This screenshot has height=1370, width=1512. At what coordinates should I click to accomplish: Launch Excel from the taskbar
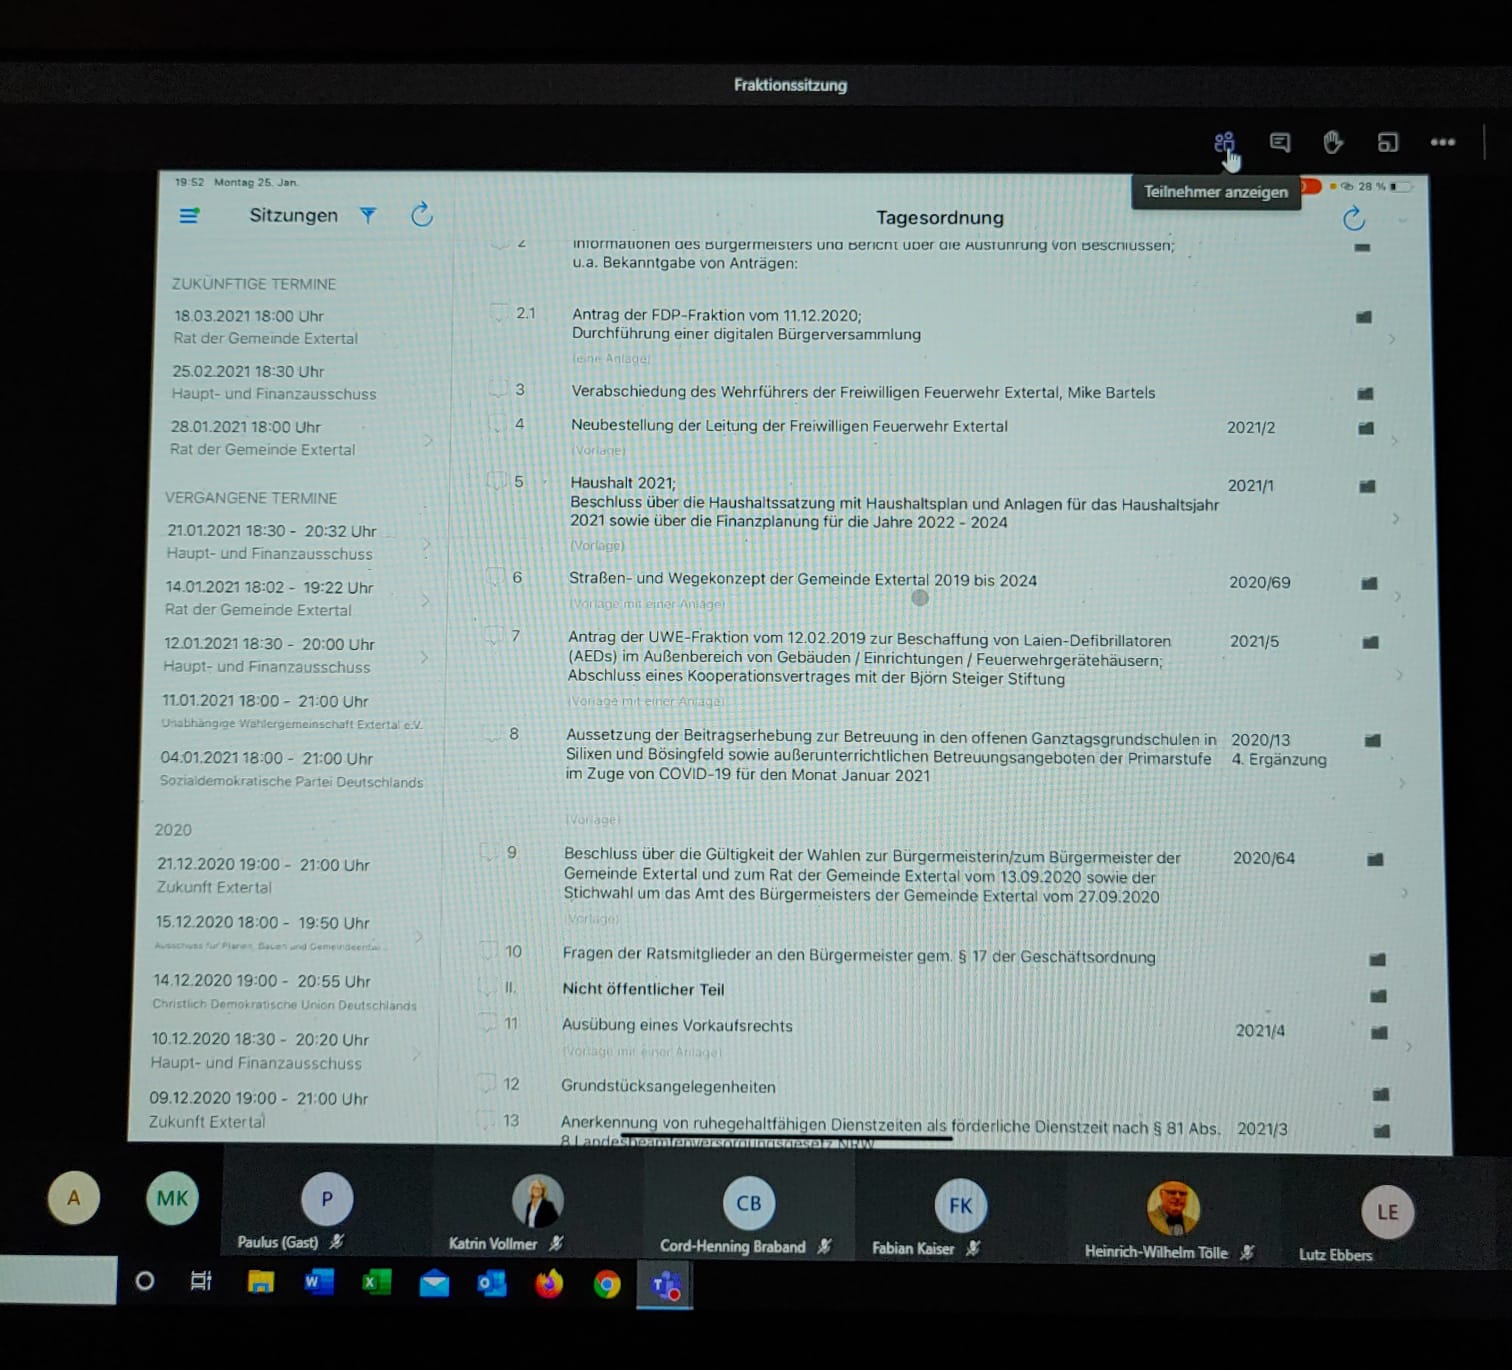pos(376,1282)
